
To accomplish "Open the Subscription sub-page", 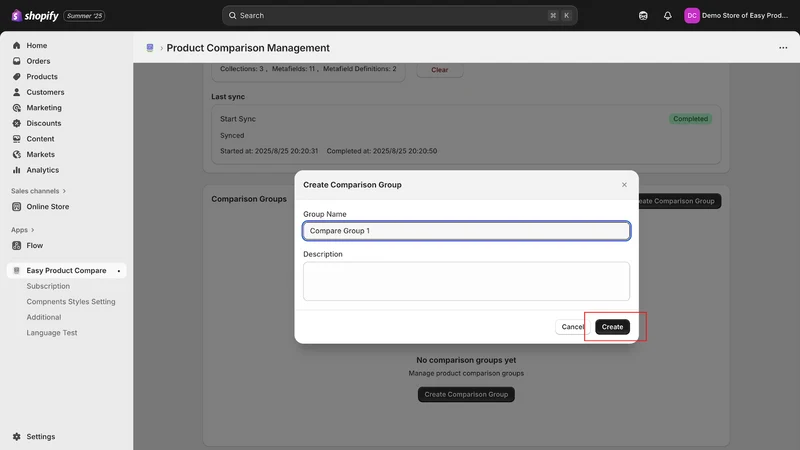I will (48, 286).
